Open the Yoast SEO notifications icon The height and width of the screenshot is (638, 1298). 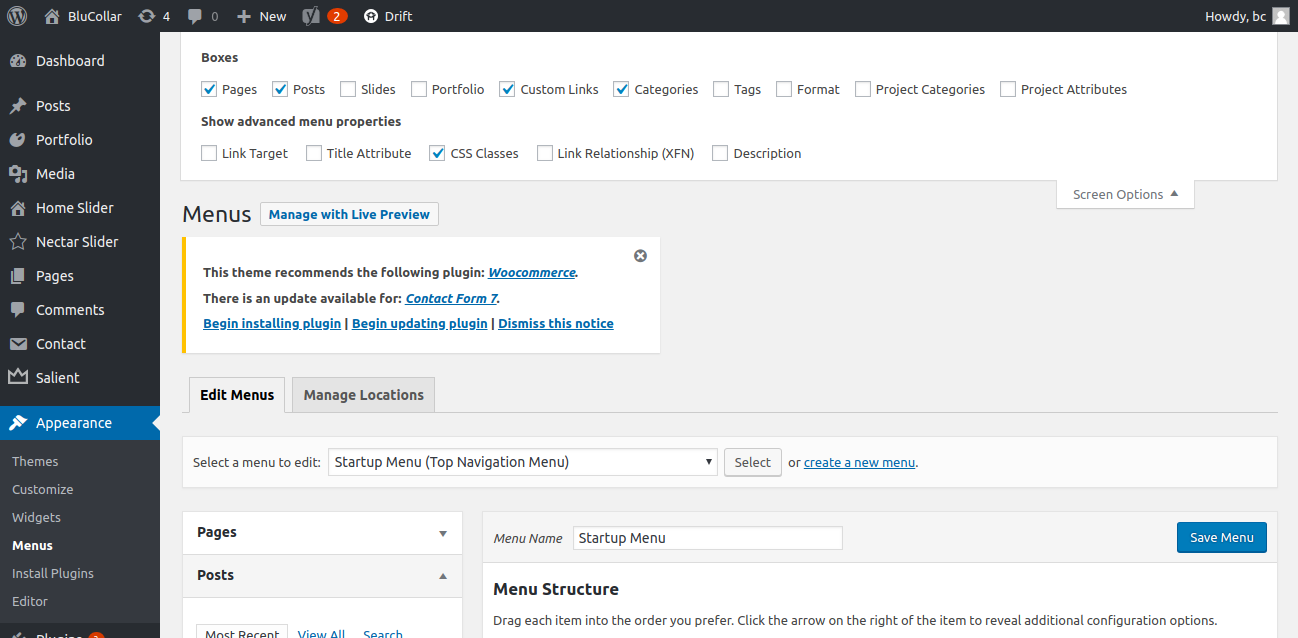coord(311,16)
